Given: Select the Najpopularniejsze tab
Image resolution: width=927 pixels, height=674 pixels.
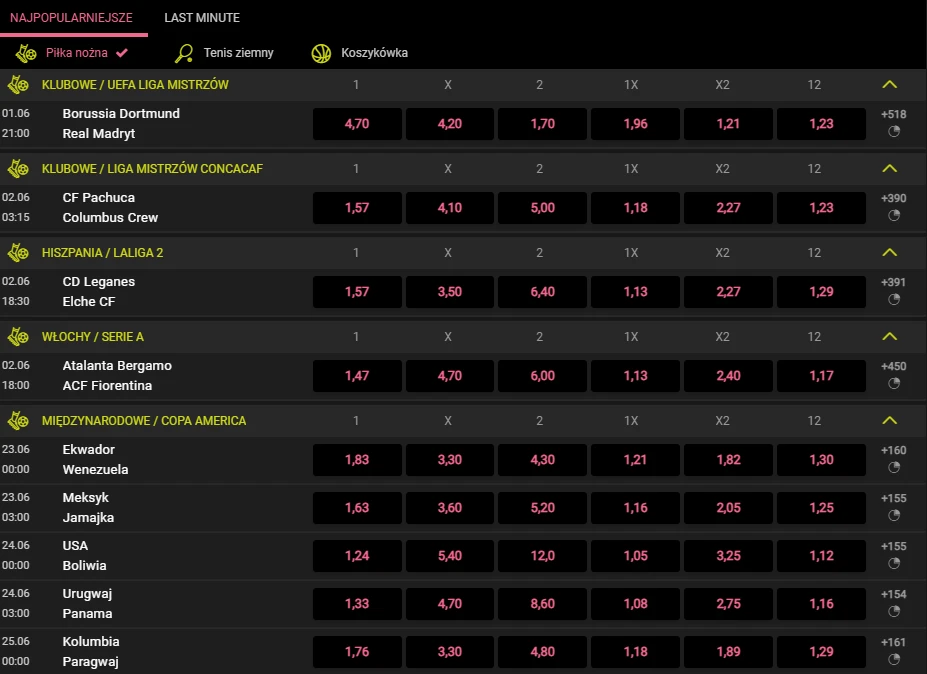Looking at the screenshot, I should click(72, 18).
